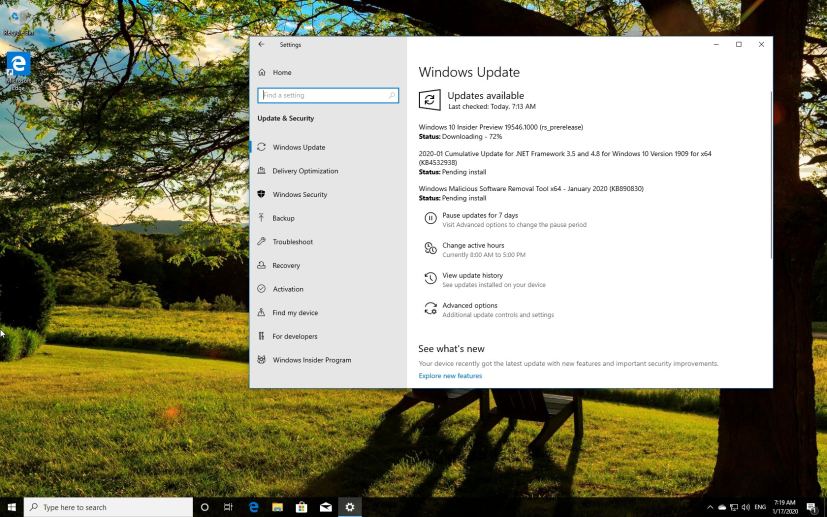Click the Home house icon
Viewport: 827px width, 517px height.
(262, 72)
